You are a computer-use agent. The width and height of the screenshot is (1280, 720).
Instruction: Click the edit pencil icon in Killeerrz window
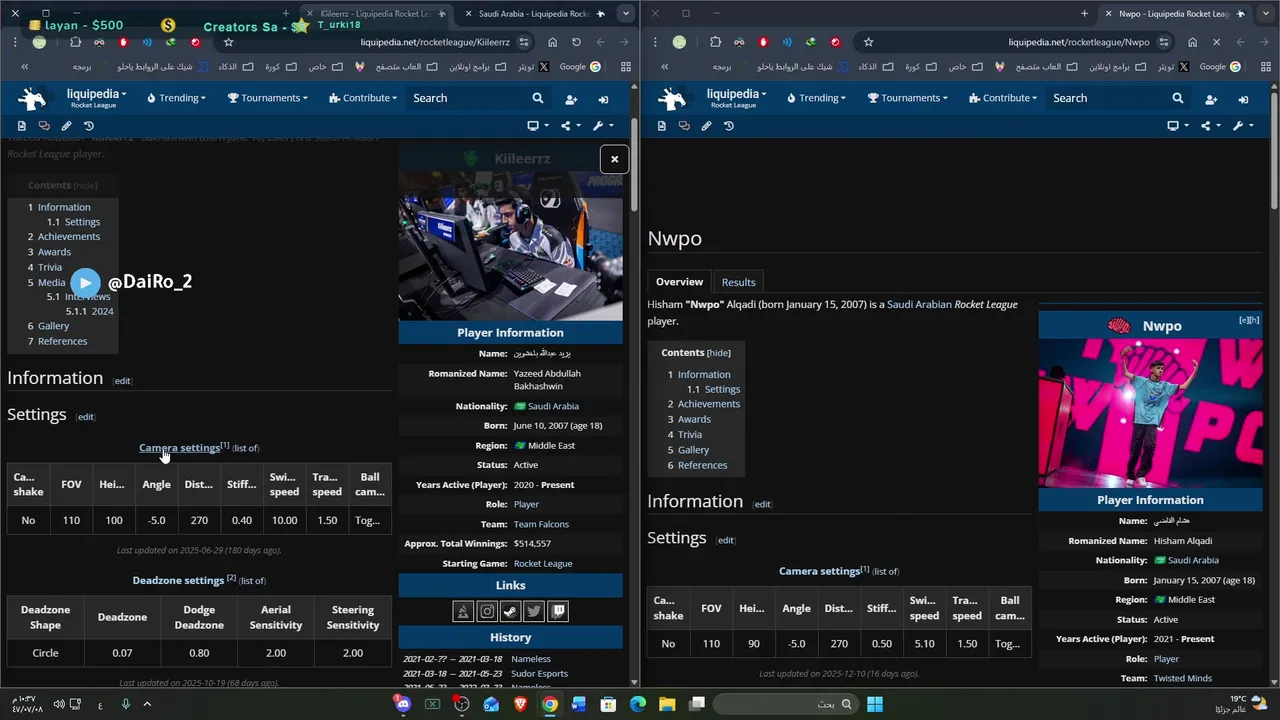(x=66, y=126)
